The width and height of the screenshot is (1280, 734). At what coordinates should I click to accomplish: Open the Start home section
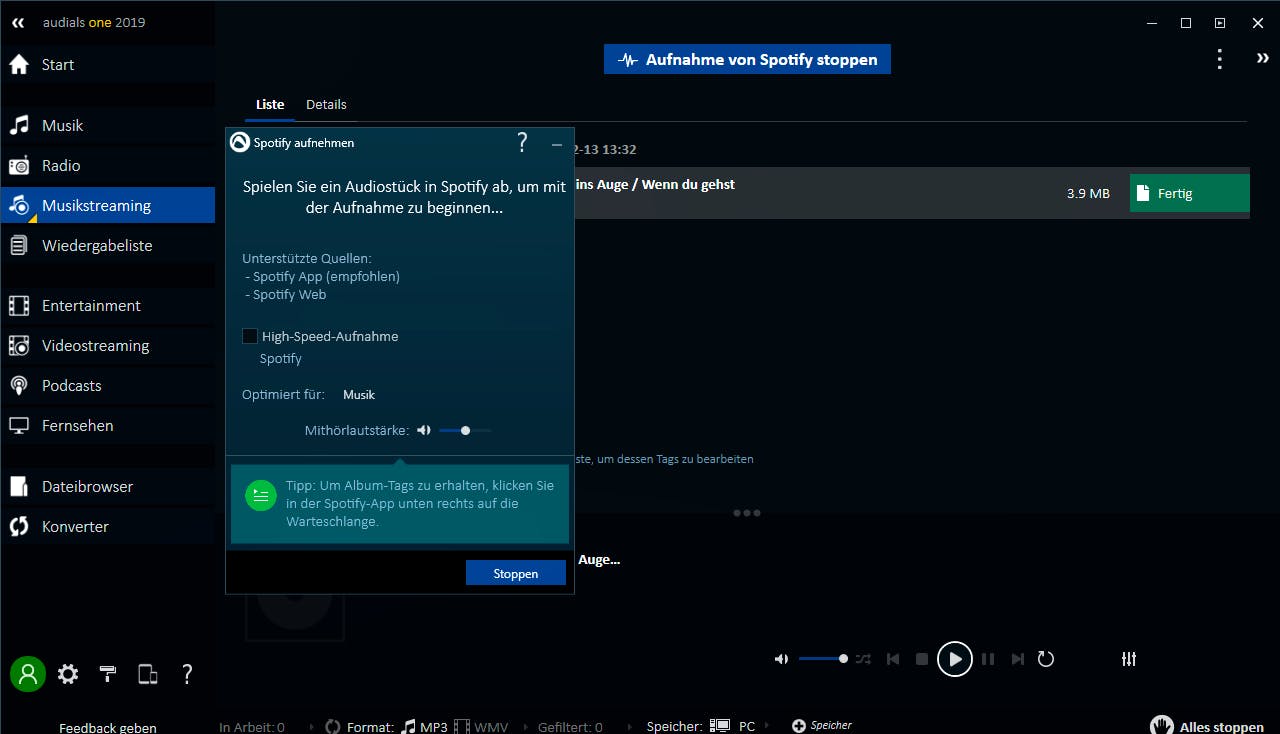click(107, 65)
